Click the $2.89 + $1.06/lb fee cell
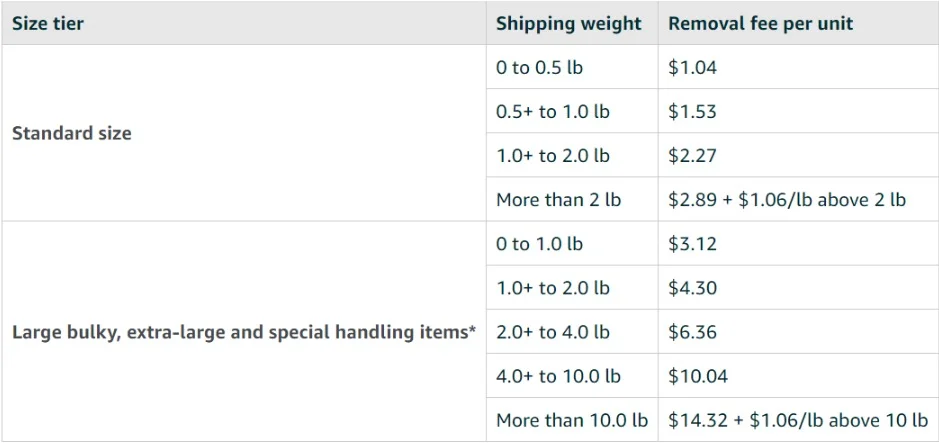This screenshot has height=443, width=939. [x=787, y=200]
